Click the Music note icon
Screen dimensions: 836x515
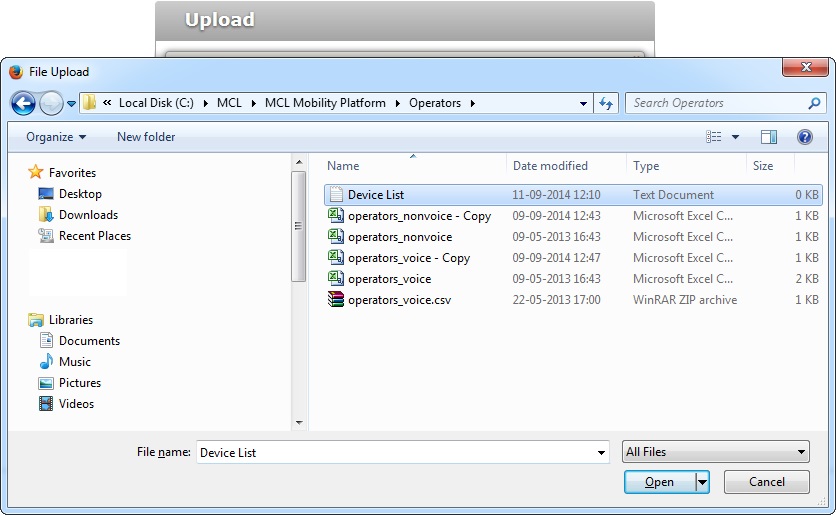(x=46, y=361)
